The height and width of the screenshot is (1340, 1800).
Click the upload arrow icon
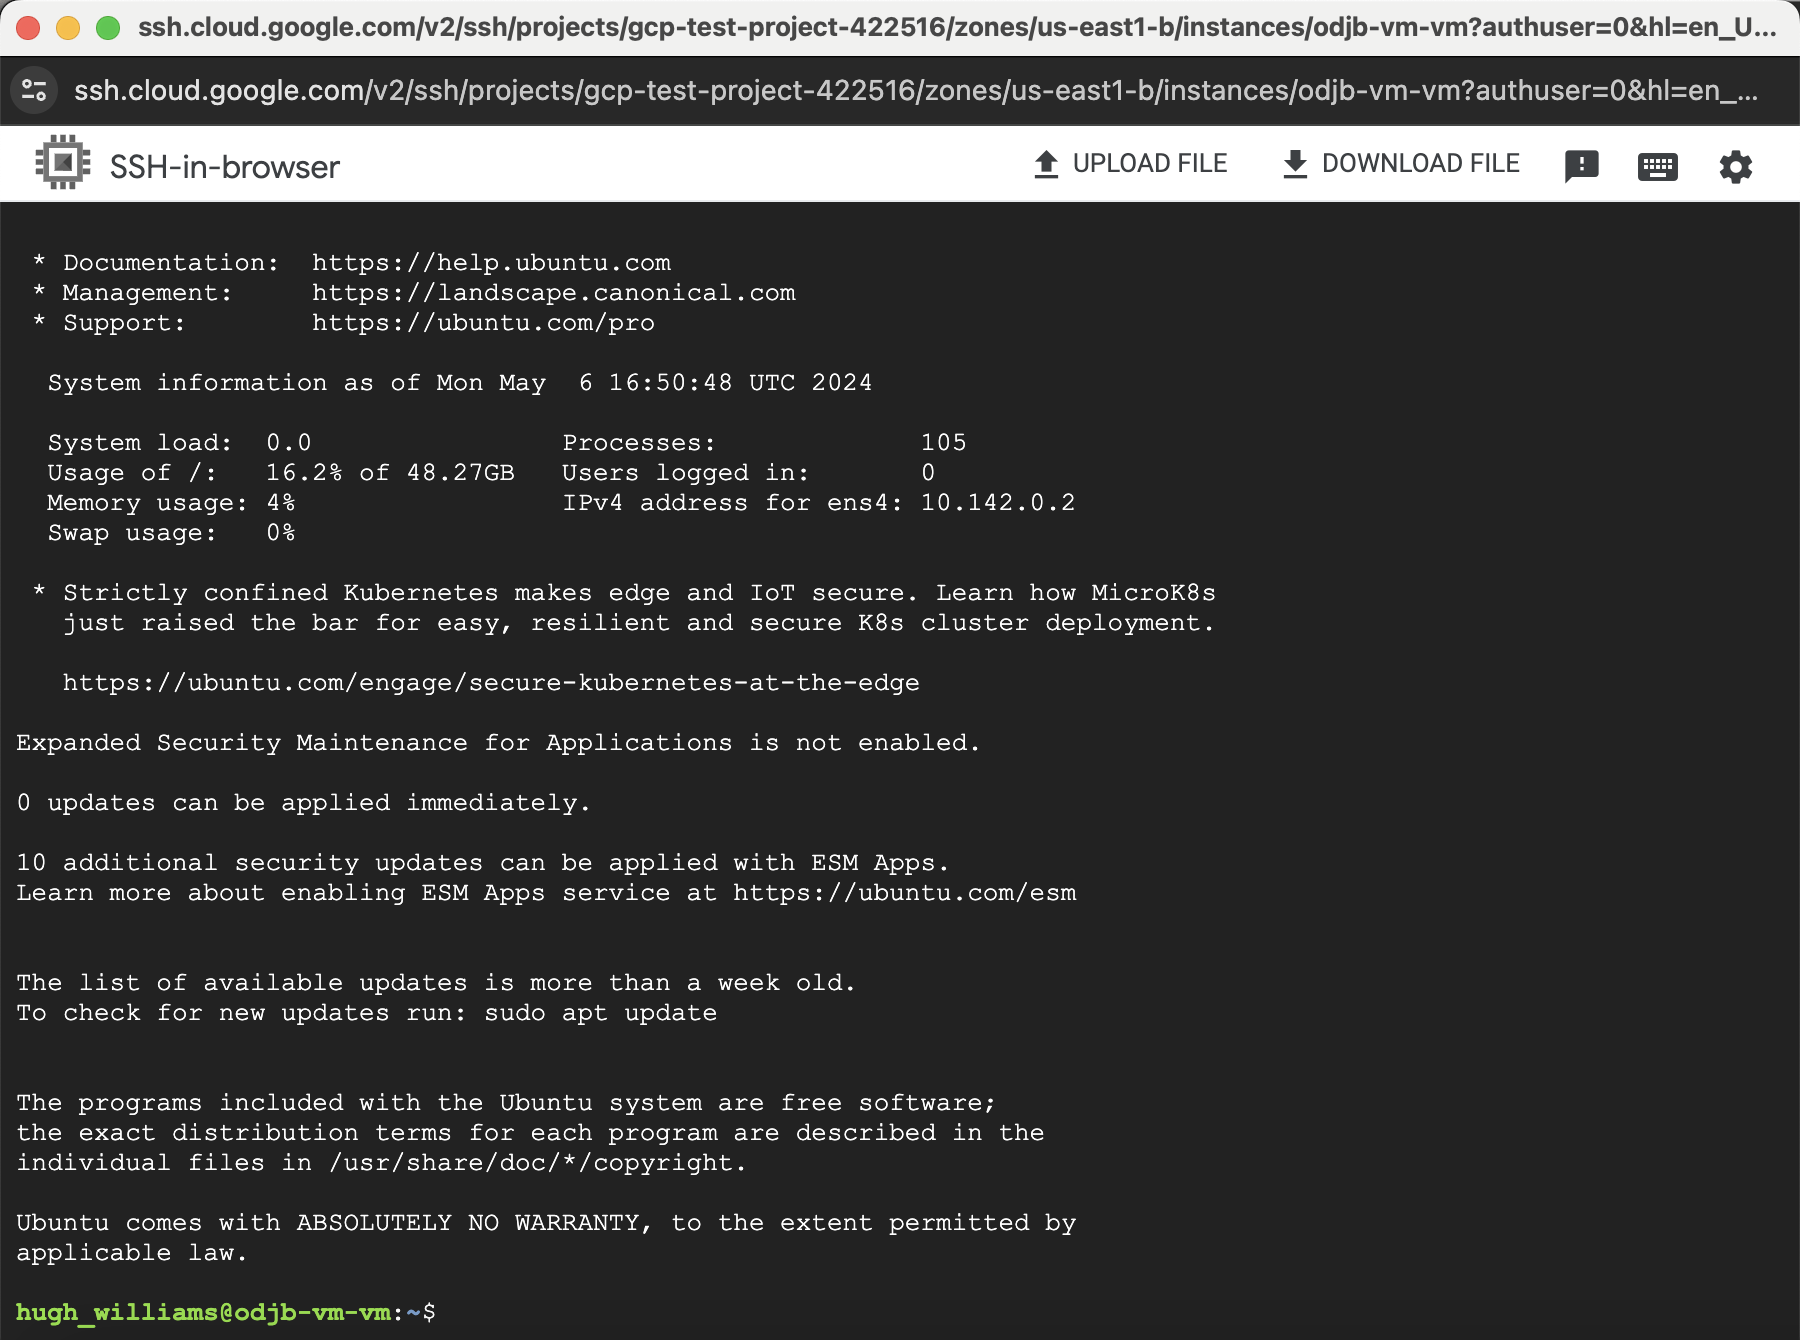(1046, 164)
